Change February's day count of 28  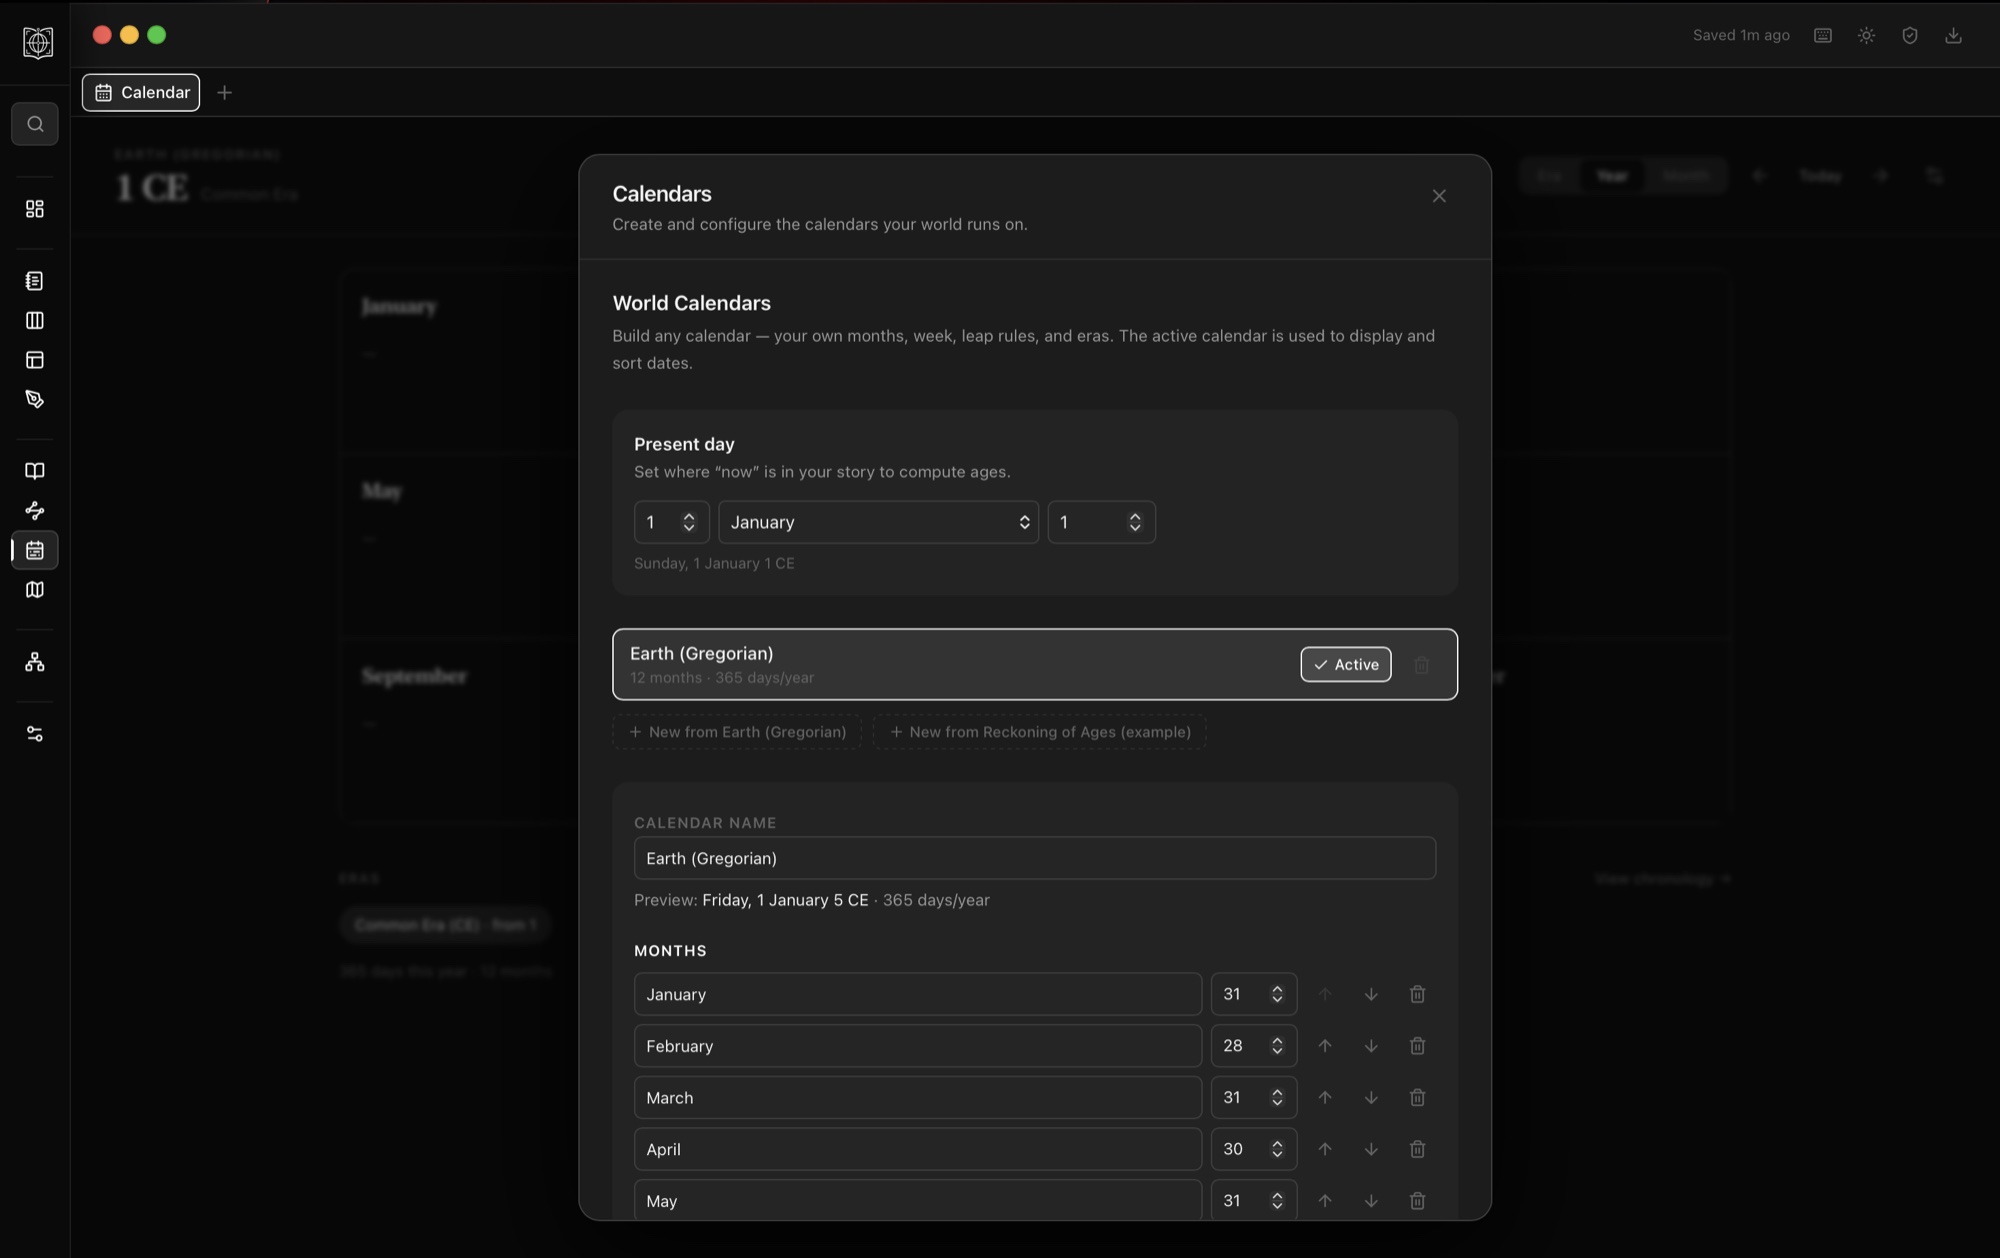(1254, 1046)
